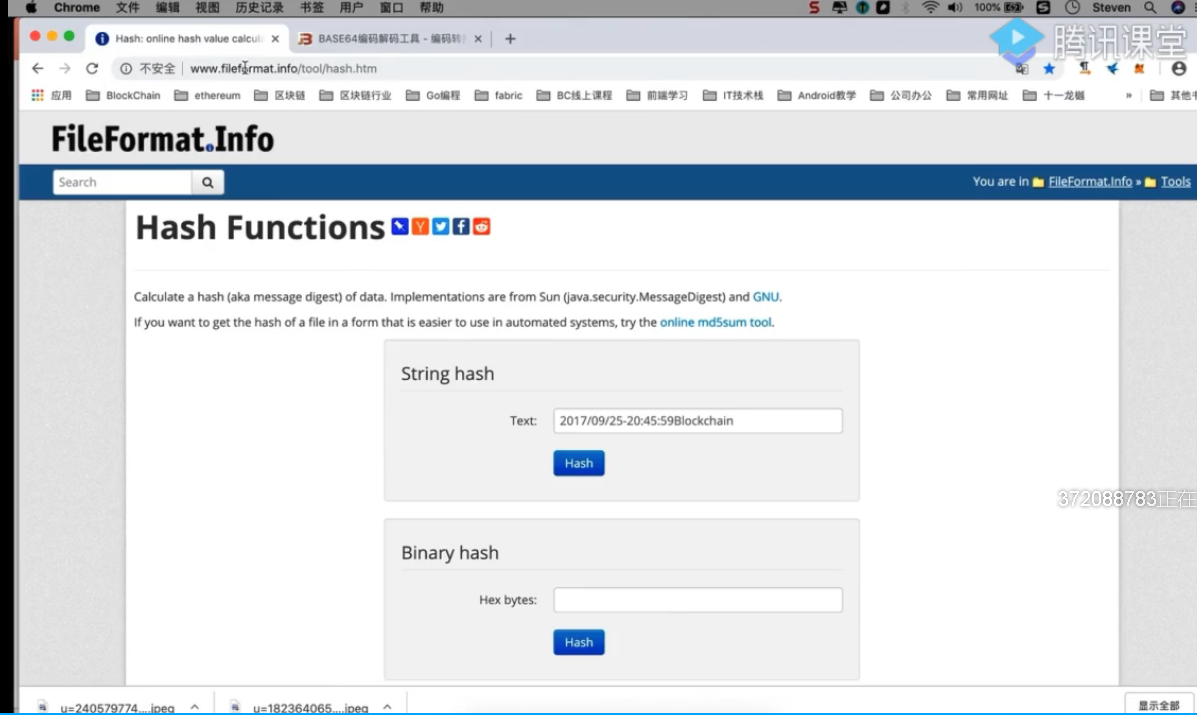The height and width of the screenshot is (715, 1197).
Task: Share page via Hacker News Y icon
Action: (x=420, y=226)
